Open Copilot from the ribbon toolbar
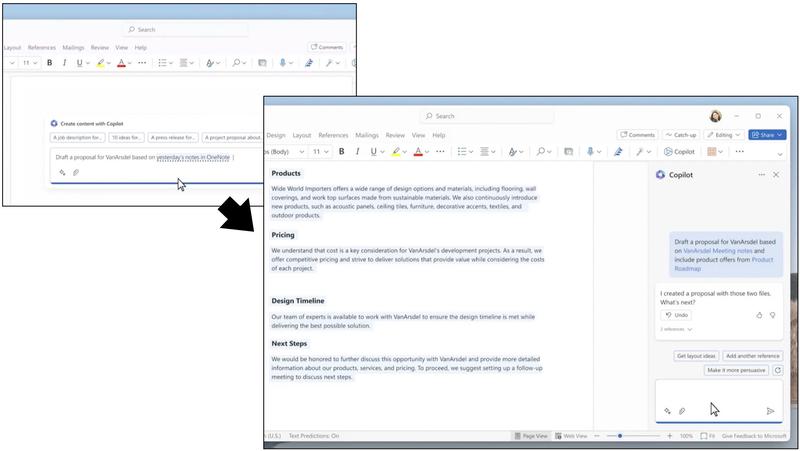The width and height of the screenshot is (800, 451). click(x=679, y=152)
